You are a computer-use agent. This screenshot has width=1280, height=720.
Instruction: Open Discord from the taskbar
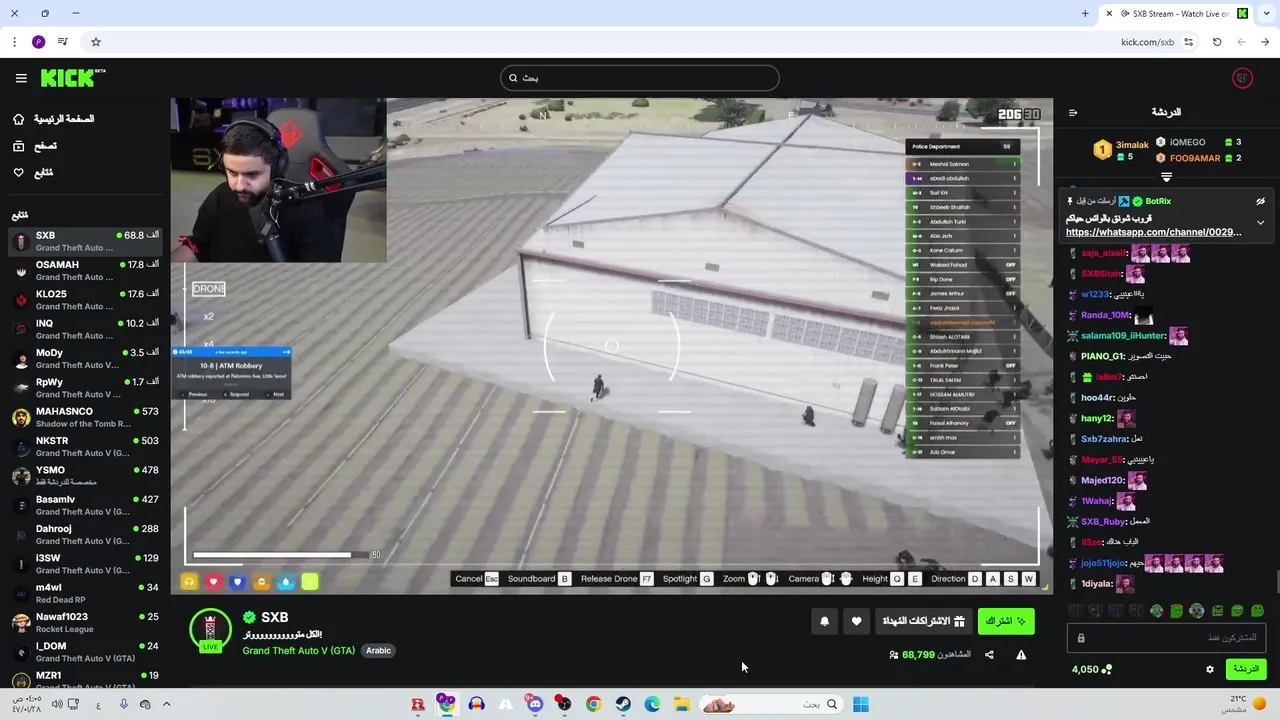[535, 704]
